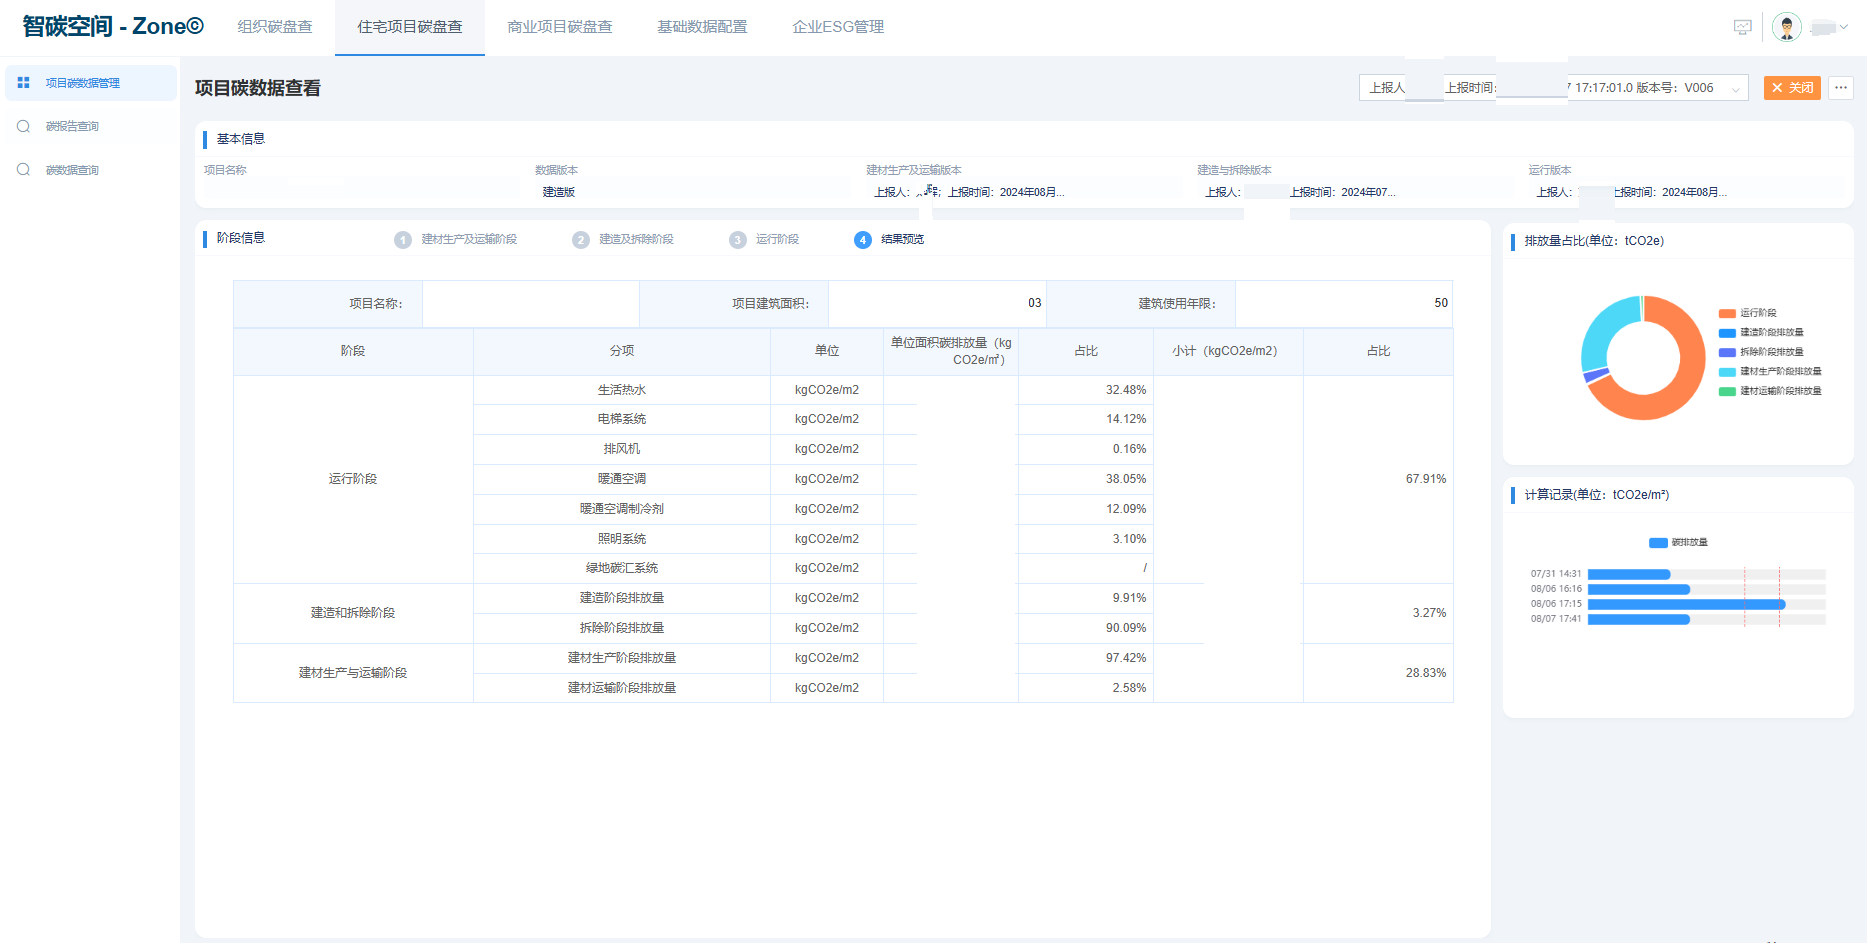
Task: Click the step 1 circle 建材生产及运输阶段
Action: point(403,240)
